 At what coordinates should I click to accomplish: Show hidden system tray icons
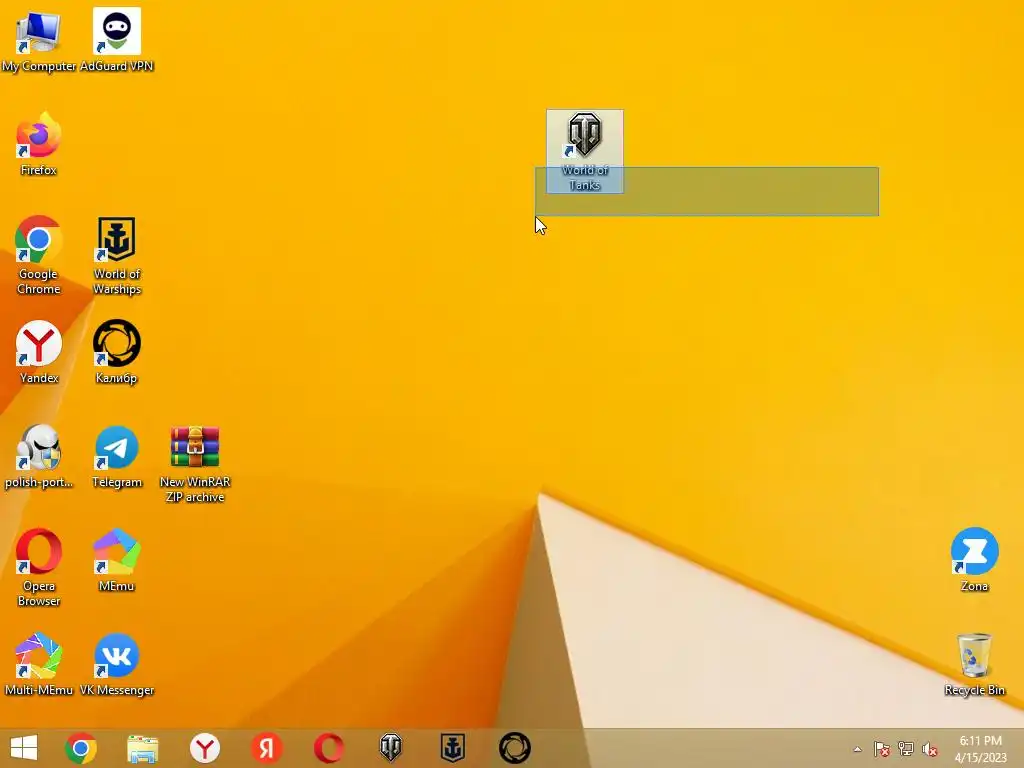[x=857, y=749]
